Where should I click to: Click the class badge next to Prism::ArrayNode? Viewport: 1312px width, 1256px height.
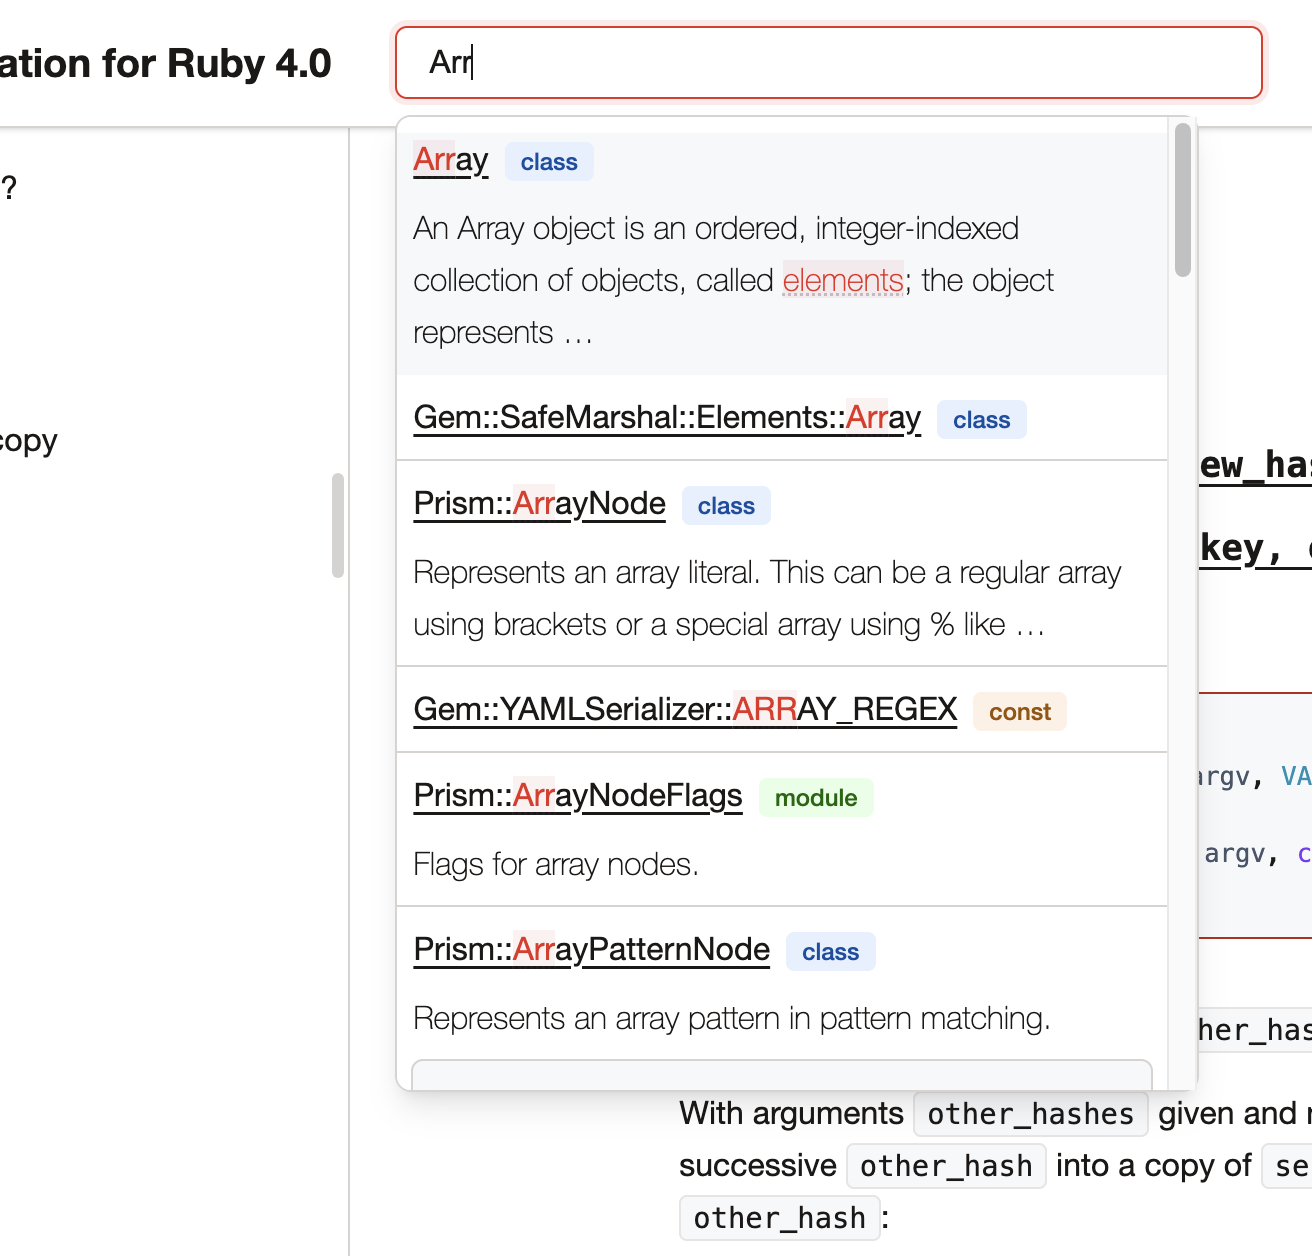[726, 505]
